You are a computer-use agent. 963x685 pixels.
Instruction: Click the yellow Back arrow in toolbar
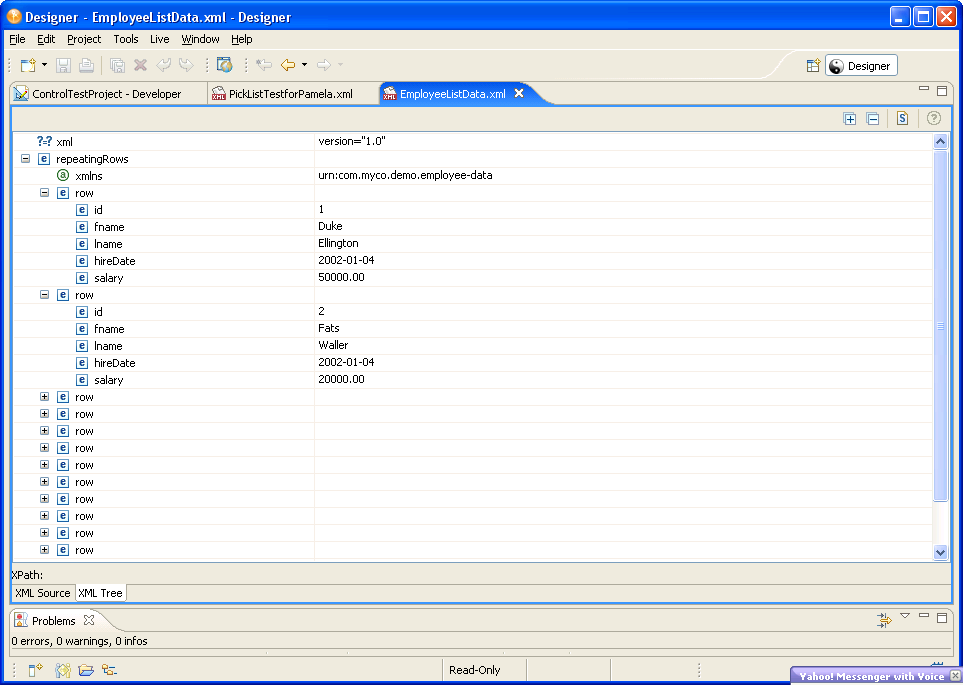pos(288,65)
